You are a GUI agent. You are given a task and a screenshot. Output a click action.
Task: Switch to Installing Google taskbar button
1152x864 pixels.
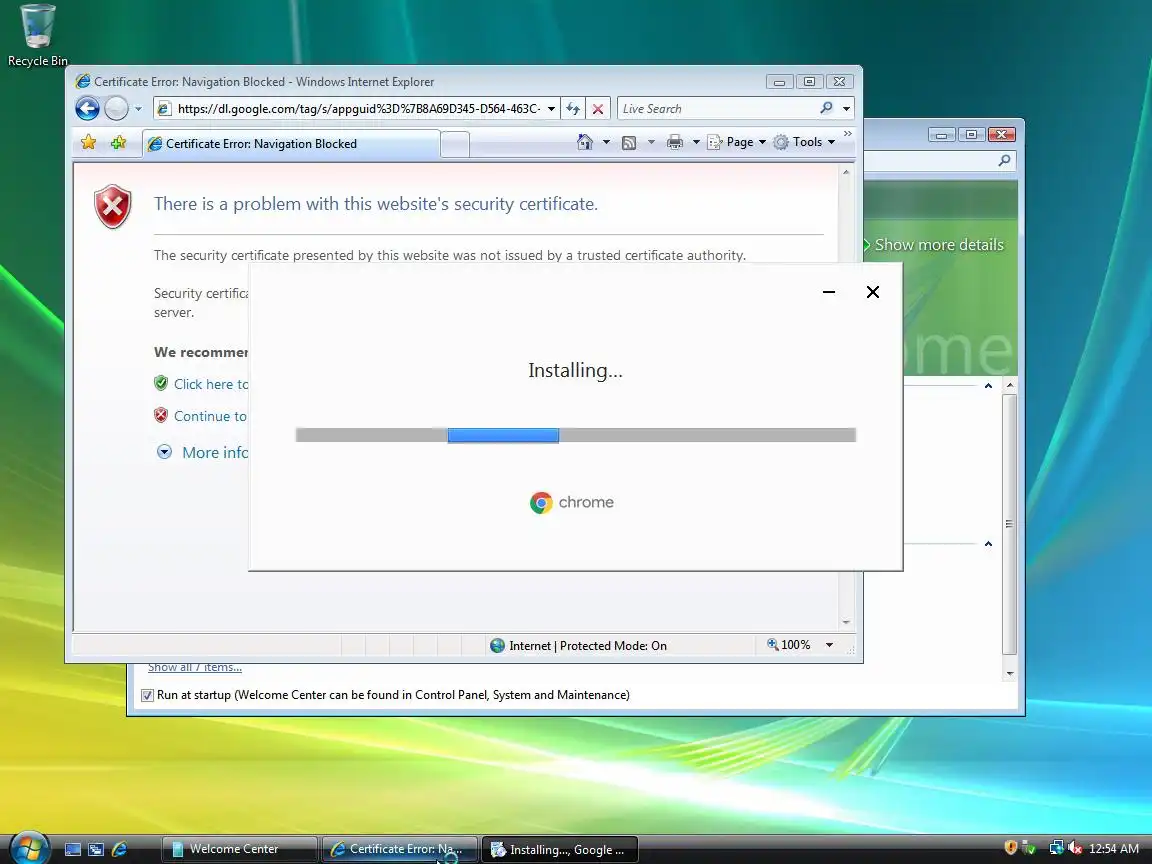[x=560, y=849]
